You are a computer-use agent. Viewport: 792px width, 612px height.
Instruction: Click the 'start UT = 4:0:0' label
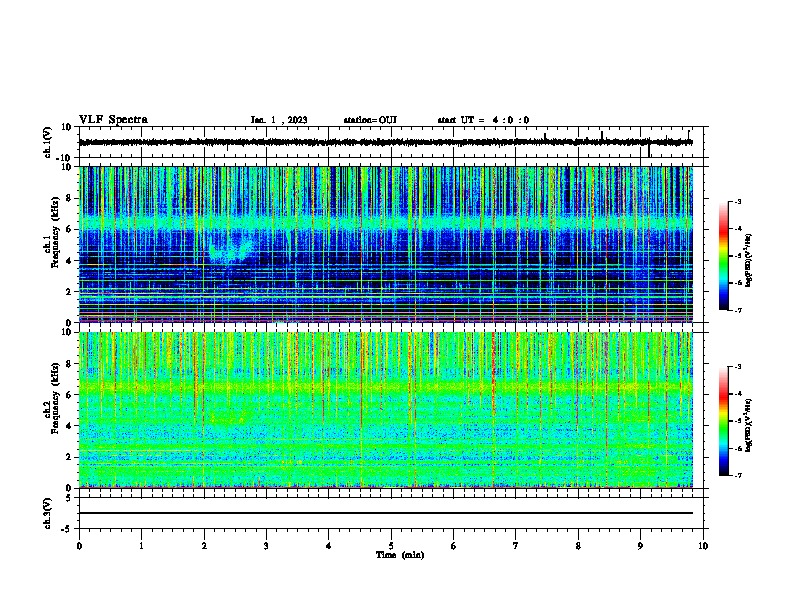(483, 120)
